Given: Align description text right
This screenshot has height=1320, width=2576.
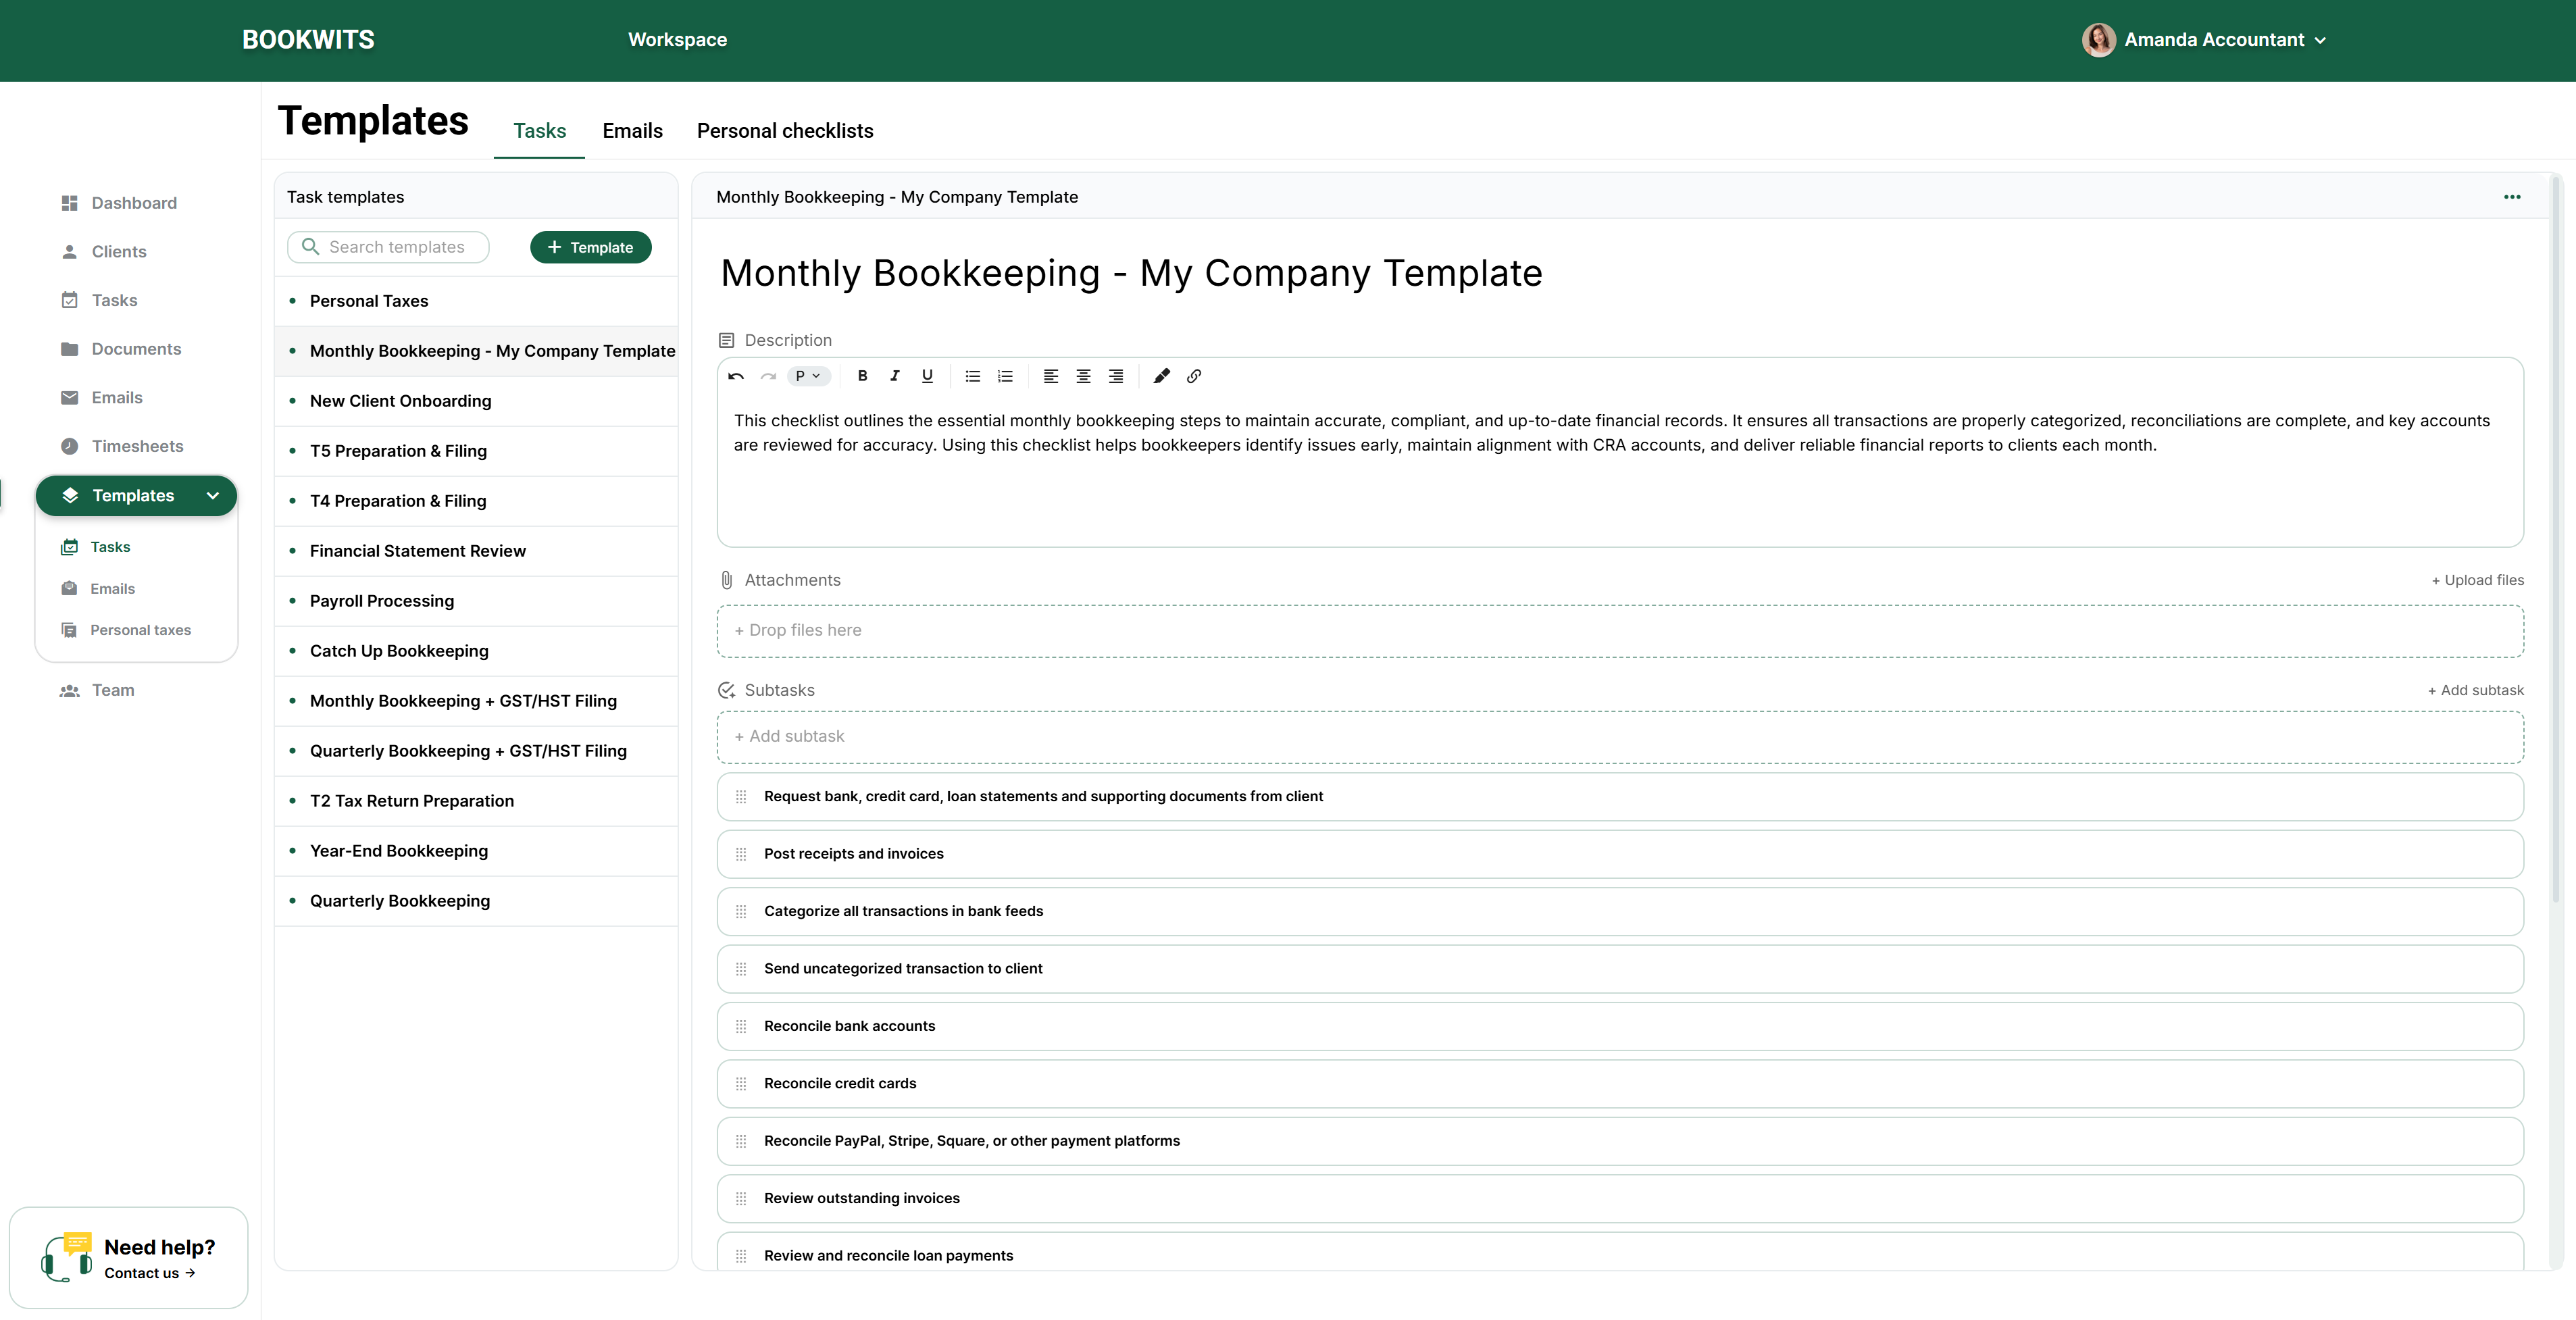Looking at the screenshot, I should point(1116,376).
